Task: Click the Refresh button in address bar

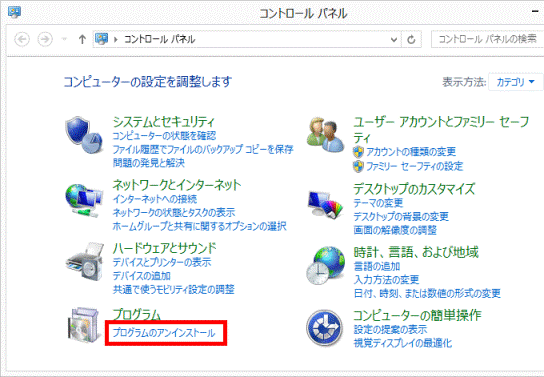Action: tap(411, 40)
